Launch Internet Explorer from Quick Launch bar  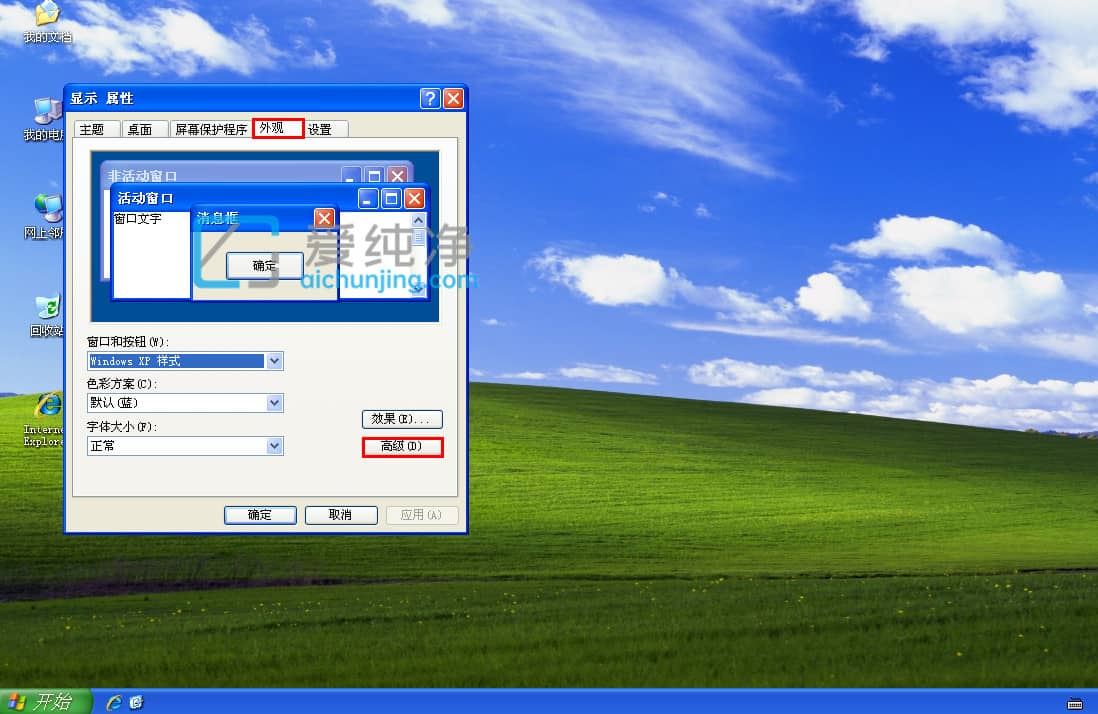[x=113, y=702]
